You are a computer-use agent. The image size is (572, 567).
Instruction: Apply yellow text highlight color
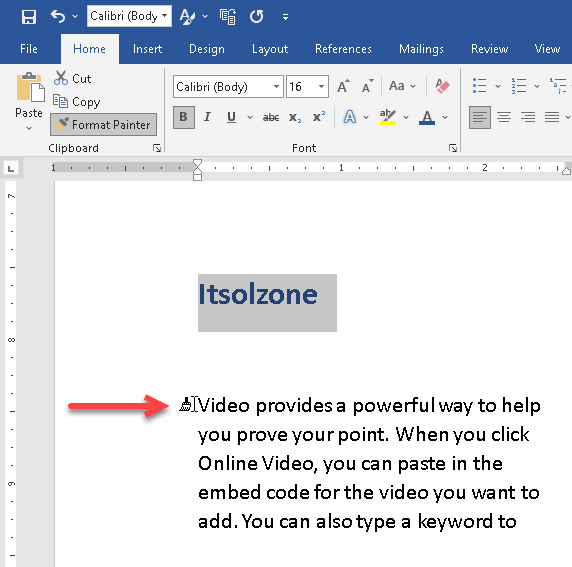tap(388, 117)
